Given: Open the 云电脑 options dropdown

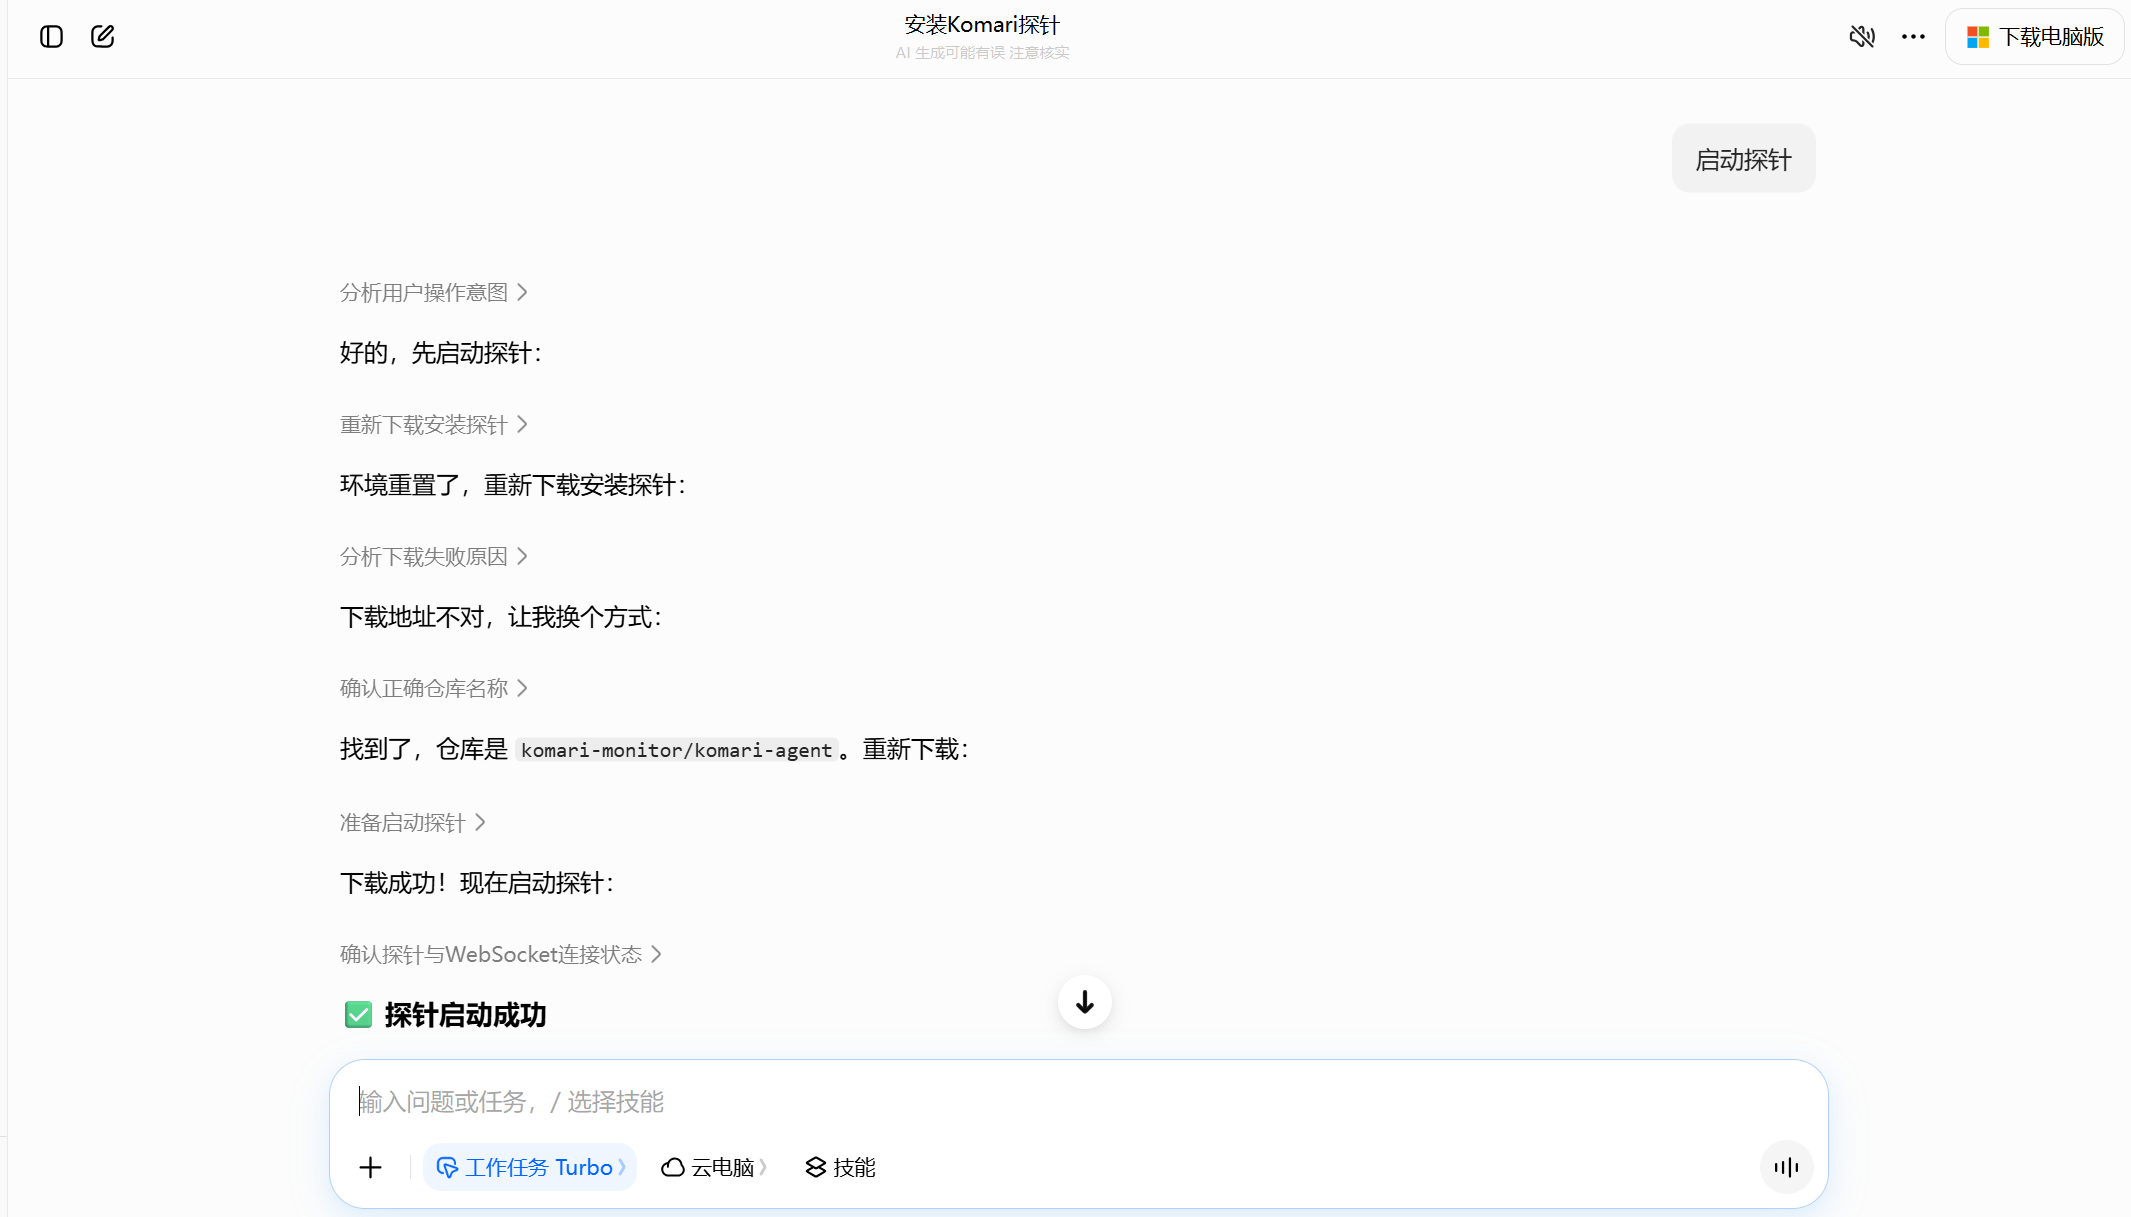Looking at the screenshot, I should (714, 1167).
